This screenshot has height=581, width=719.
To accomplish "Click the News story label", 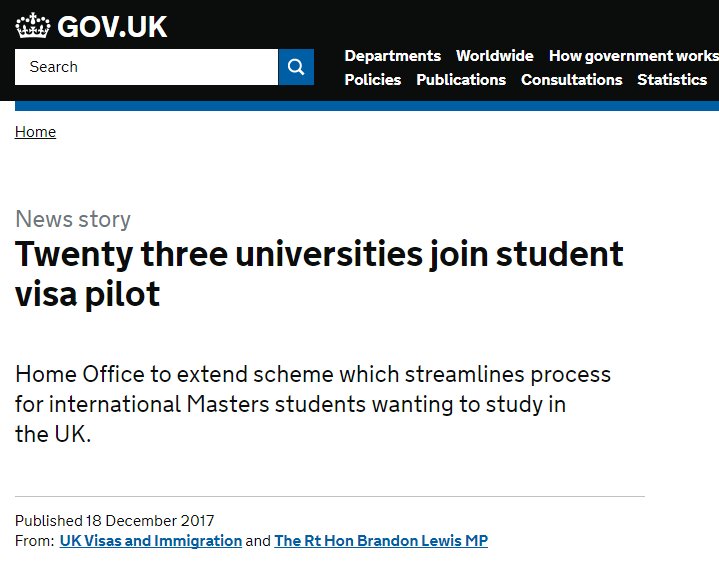I will [73, 219].
